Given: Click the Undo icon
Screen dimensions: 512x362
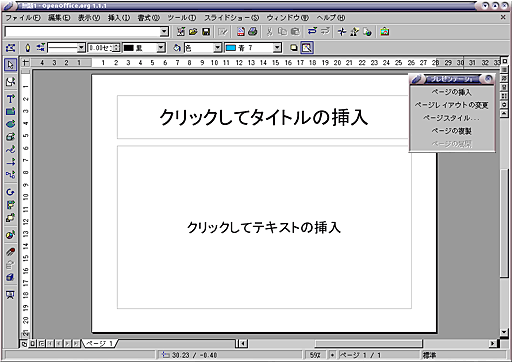Looking at the screenshot, I should [x=312, y=32].
